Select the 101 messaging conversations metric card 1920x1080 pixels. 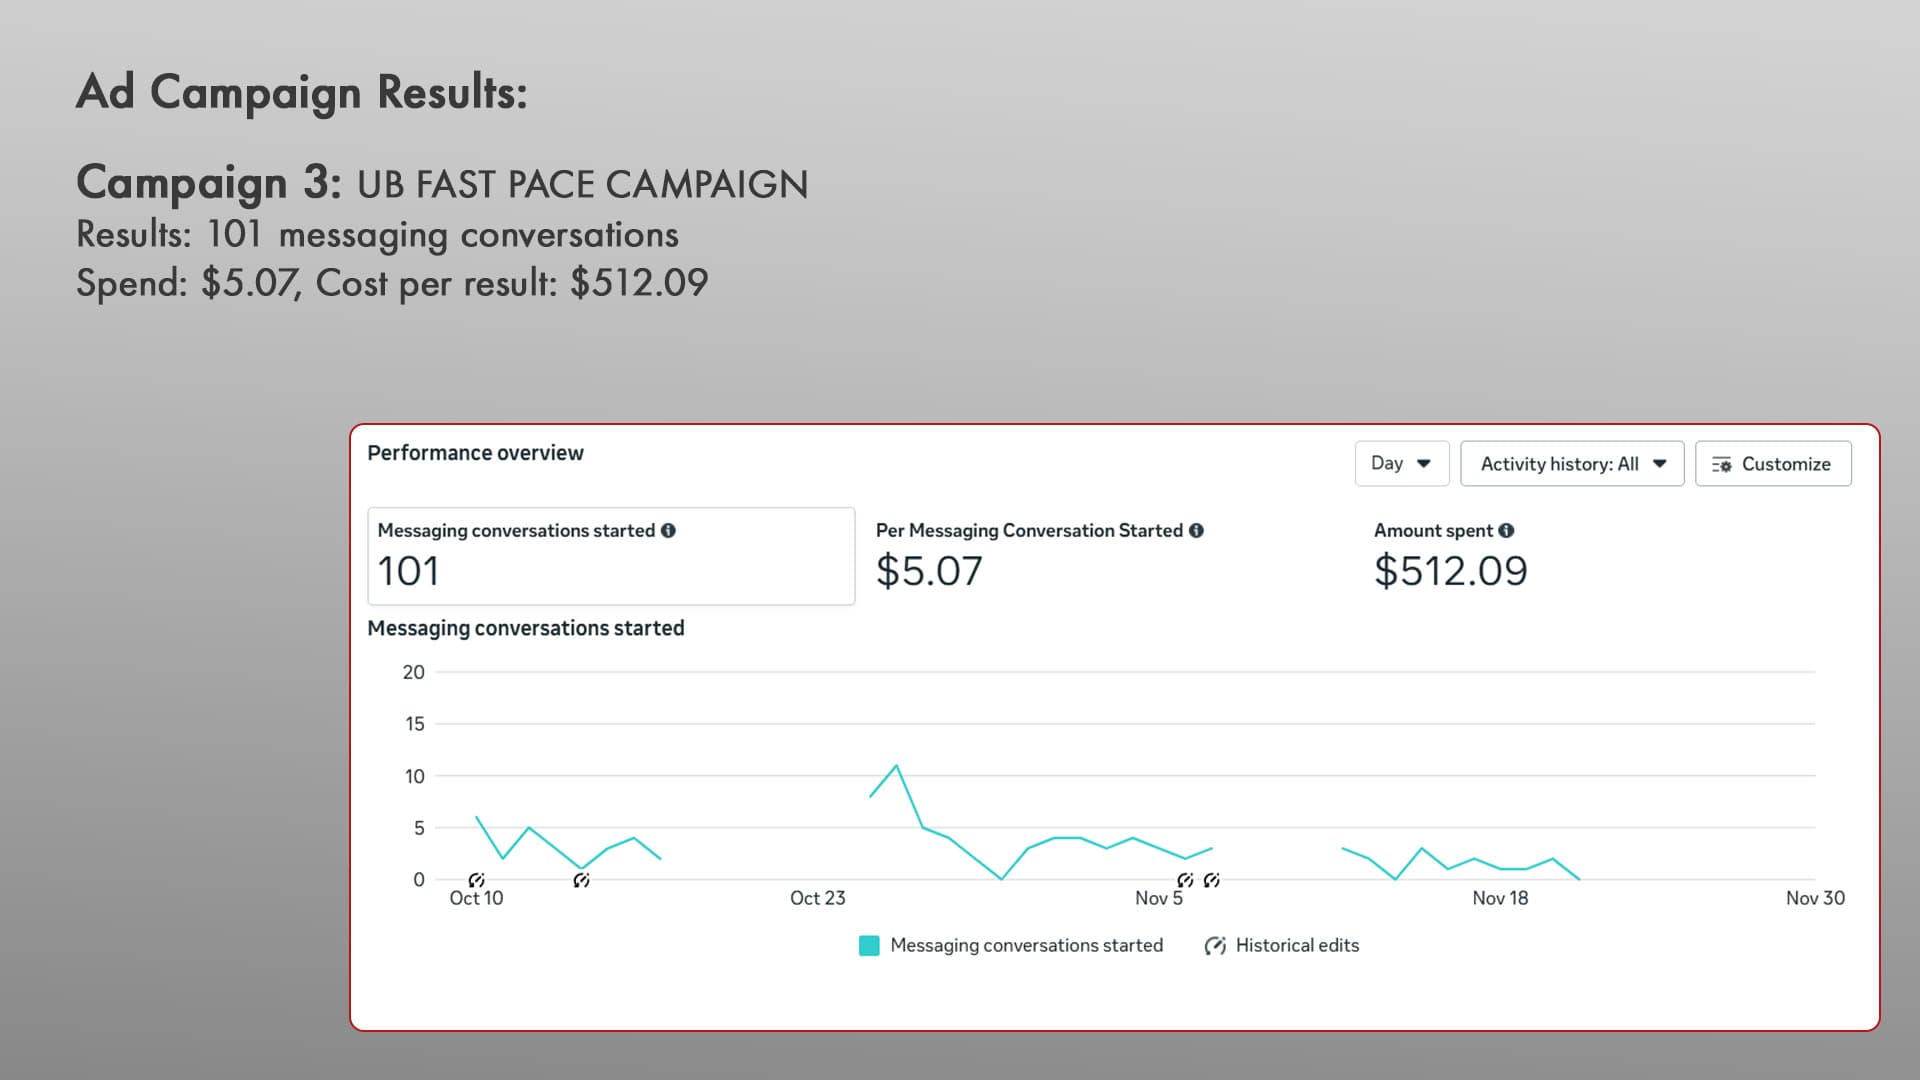click(x=611, y=556)
